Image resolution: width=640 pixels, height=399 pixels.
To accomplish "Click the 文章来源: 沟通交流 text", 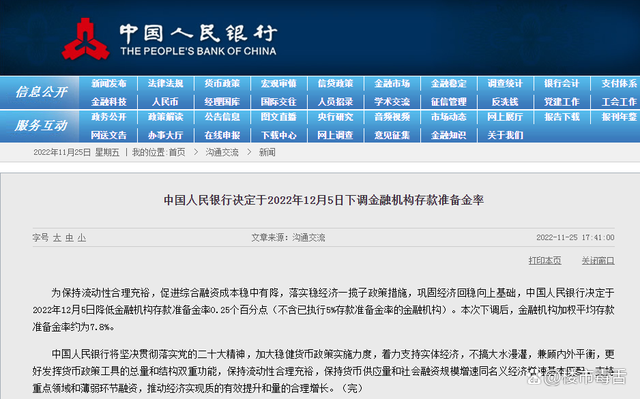I will pos(288,238).
